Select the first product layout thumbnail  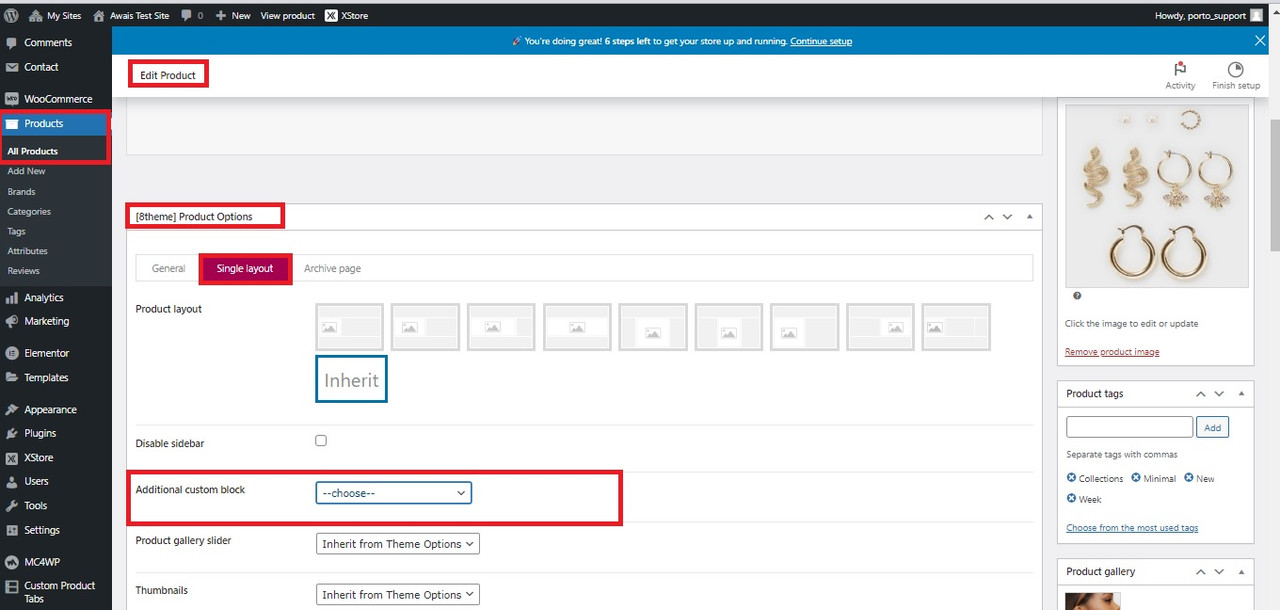click(350, 327)
